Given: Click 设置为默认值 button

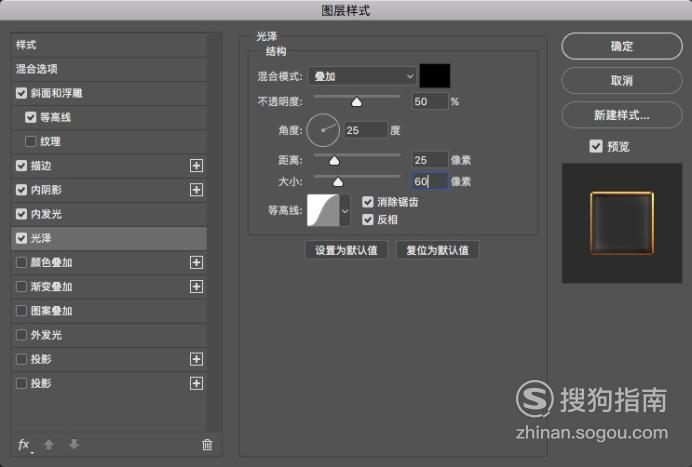Looking at the screenshot, I should coord(346,250).
